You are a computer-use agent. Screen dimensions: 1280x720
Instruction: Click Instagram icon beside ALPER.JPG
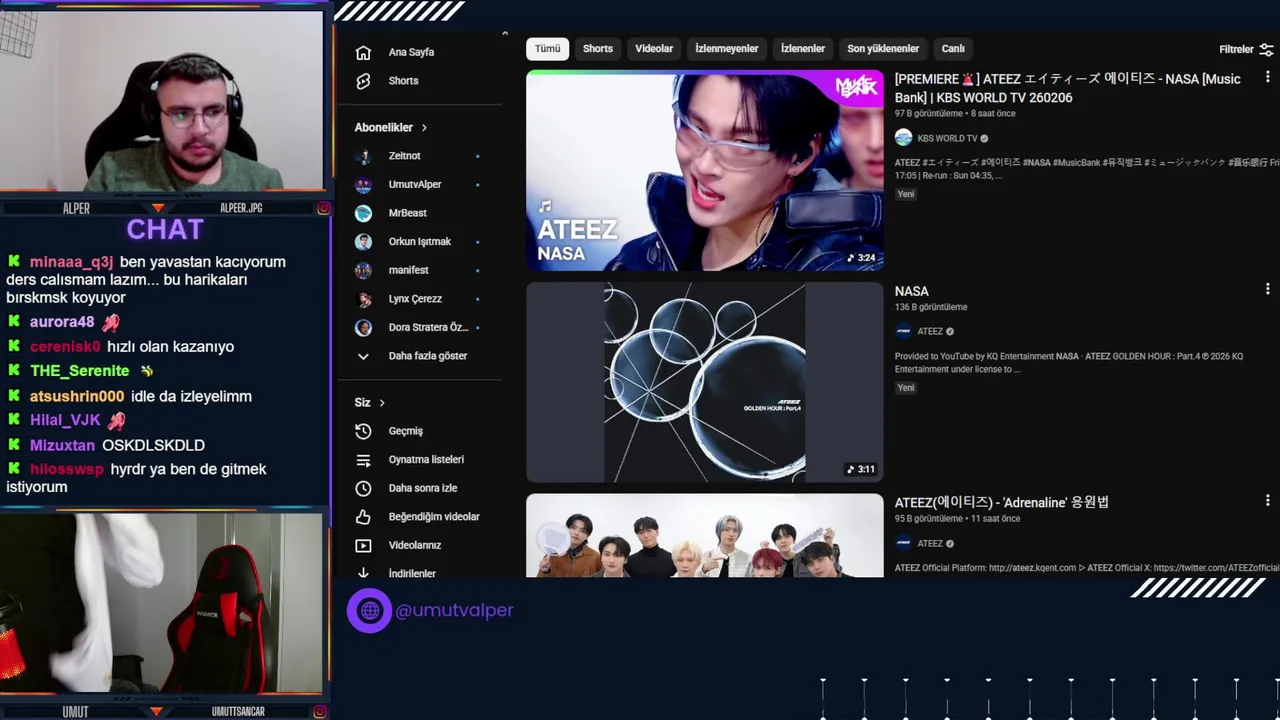(323, 208)
